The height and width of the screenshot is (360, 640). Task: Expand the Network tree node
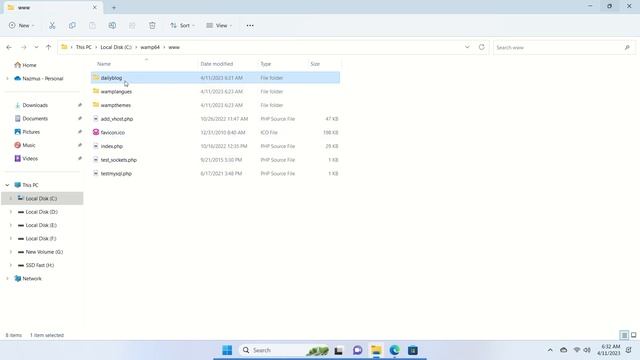pyautogui.click(x=7, y=278)
